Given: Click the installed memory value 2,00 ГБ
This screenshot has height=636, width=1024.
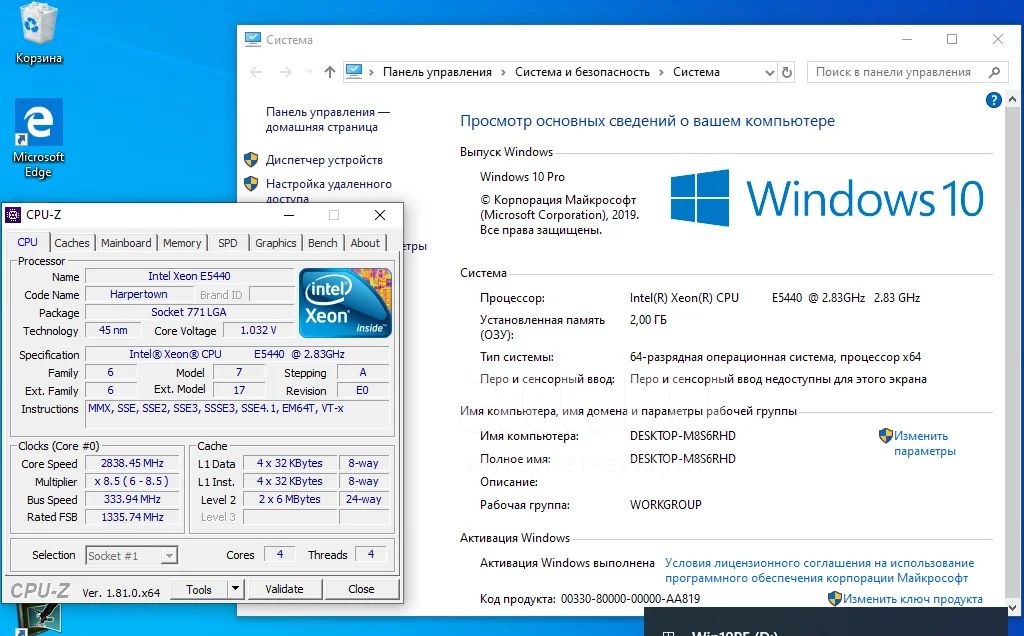Looking at the screenshot, I should [x=648, y=320].
